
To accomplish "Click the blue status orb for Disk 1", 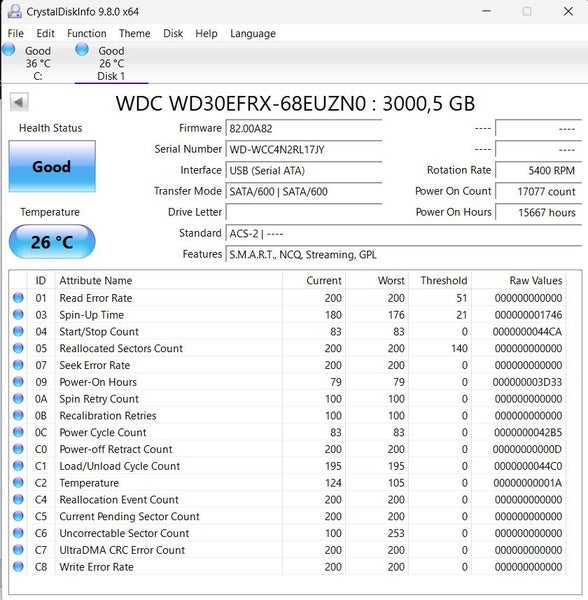I will pos(82,50).
